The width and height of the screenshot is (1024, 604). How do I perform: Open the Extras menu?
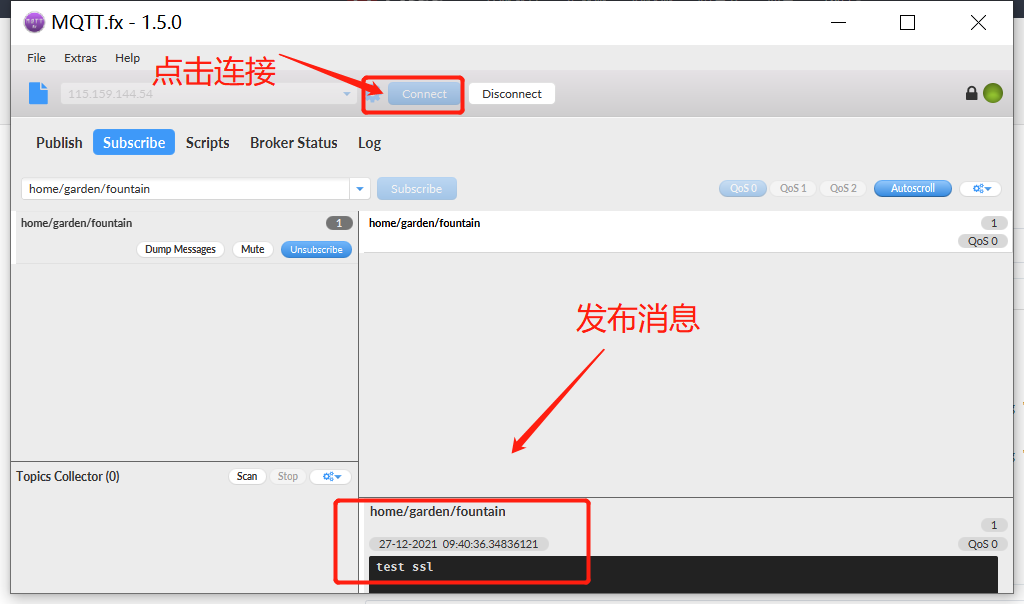point(80,58)
